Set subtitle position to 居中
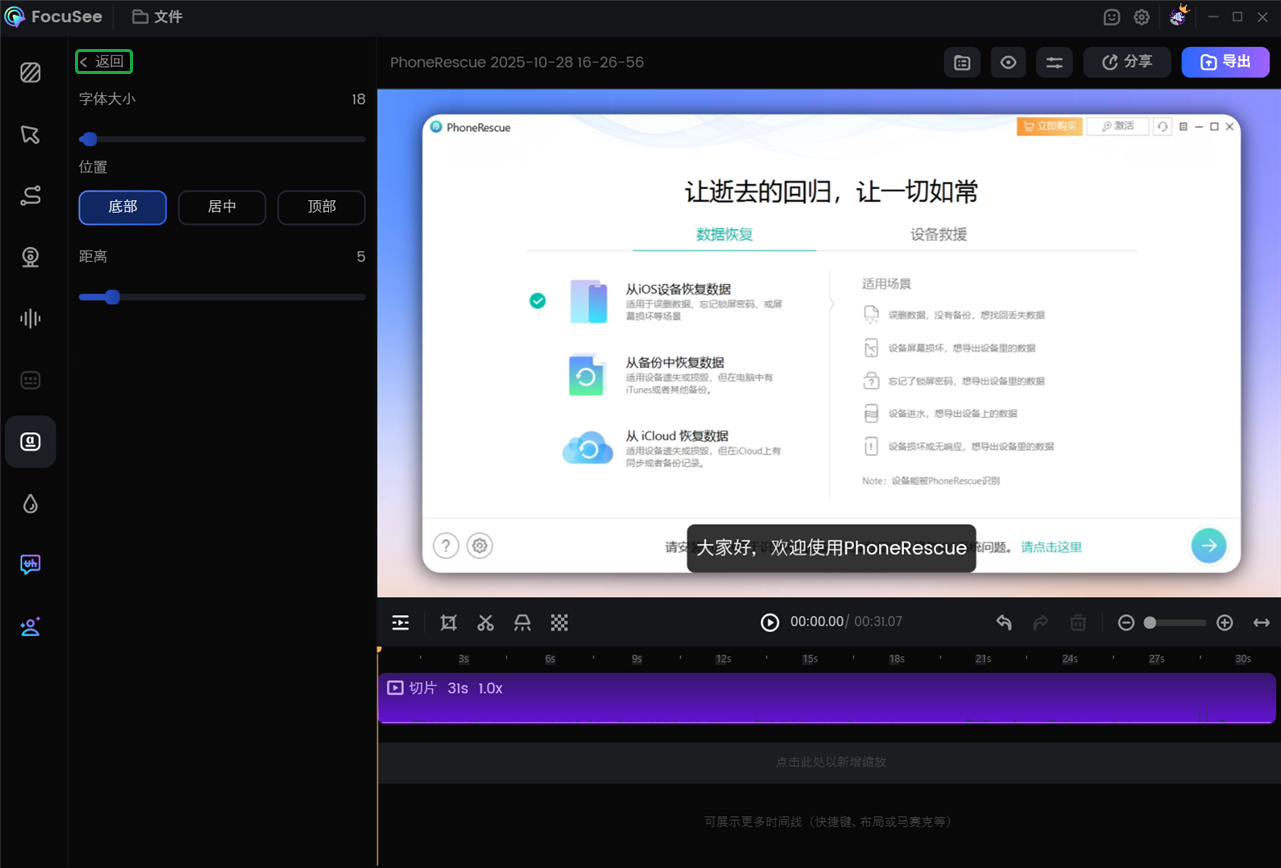The height and width of the screenshot is (868, 1281). (222, 207)
